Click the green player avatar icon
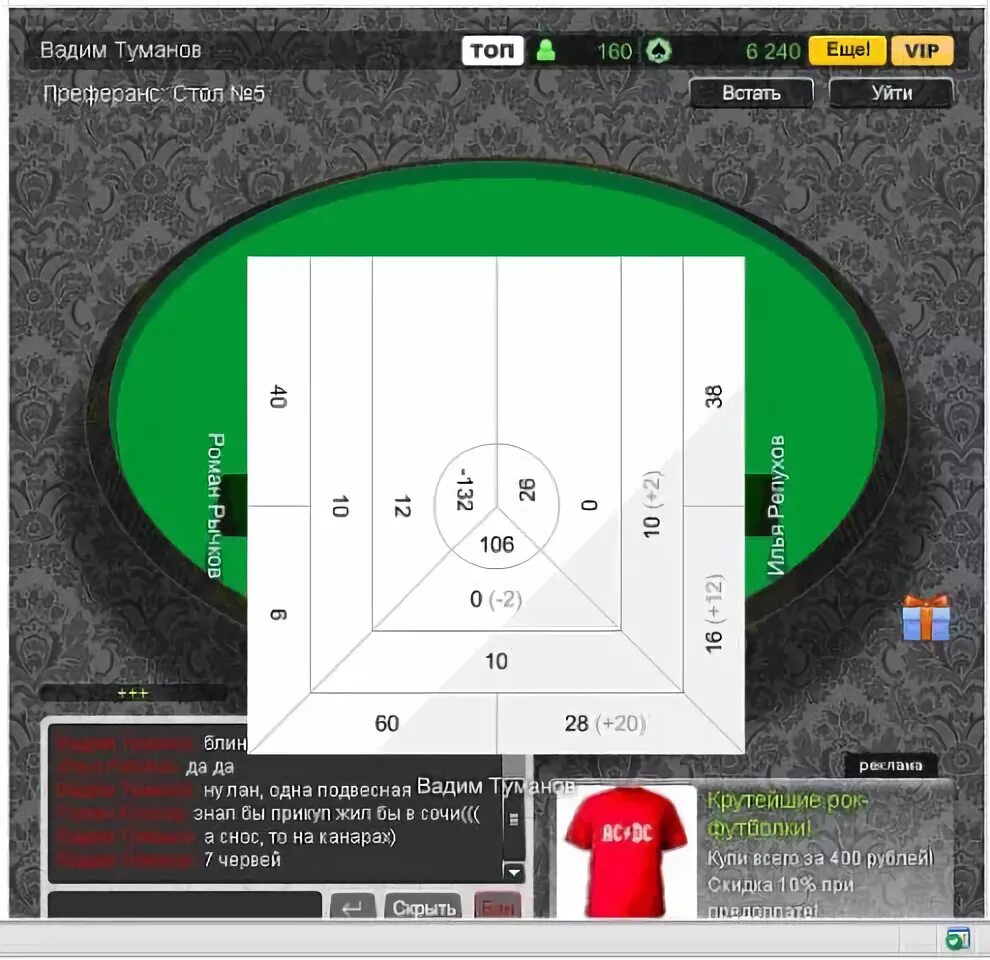 click(546, 50)
